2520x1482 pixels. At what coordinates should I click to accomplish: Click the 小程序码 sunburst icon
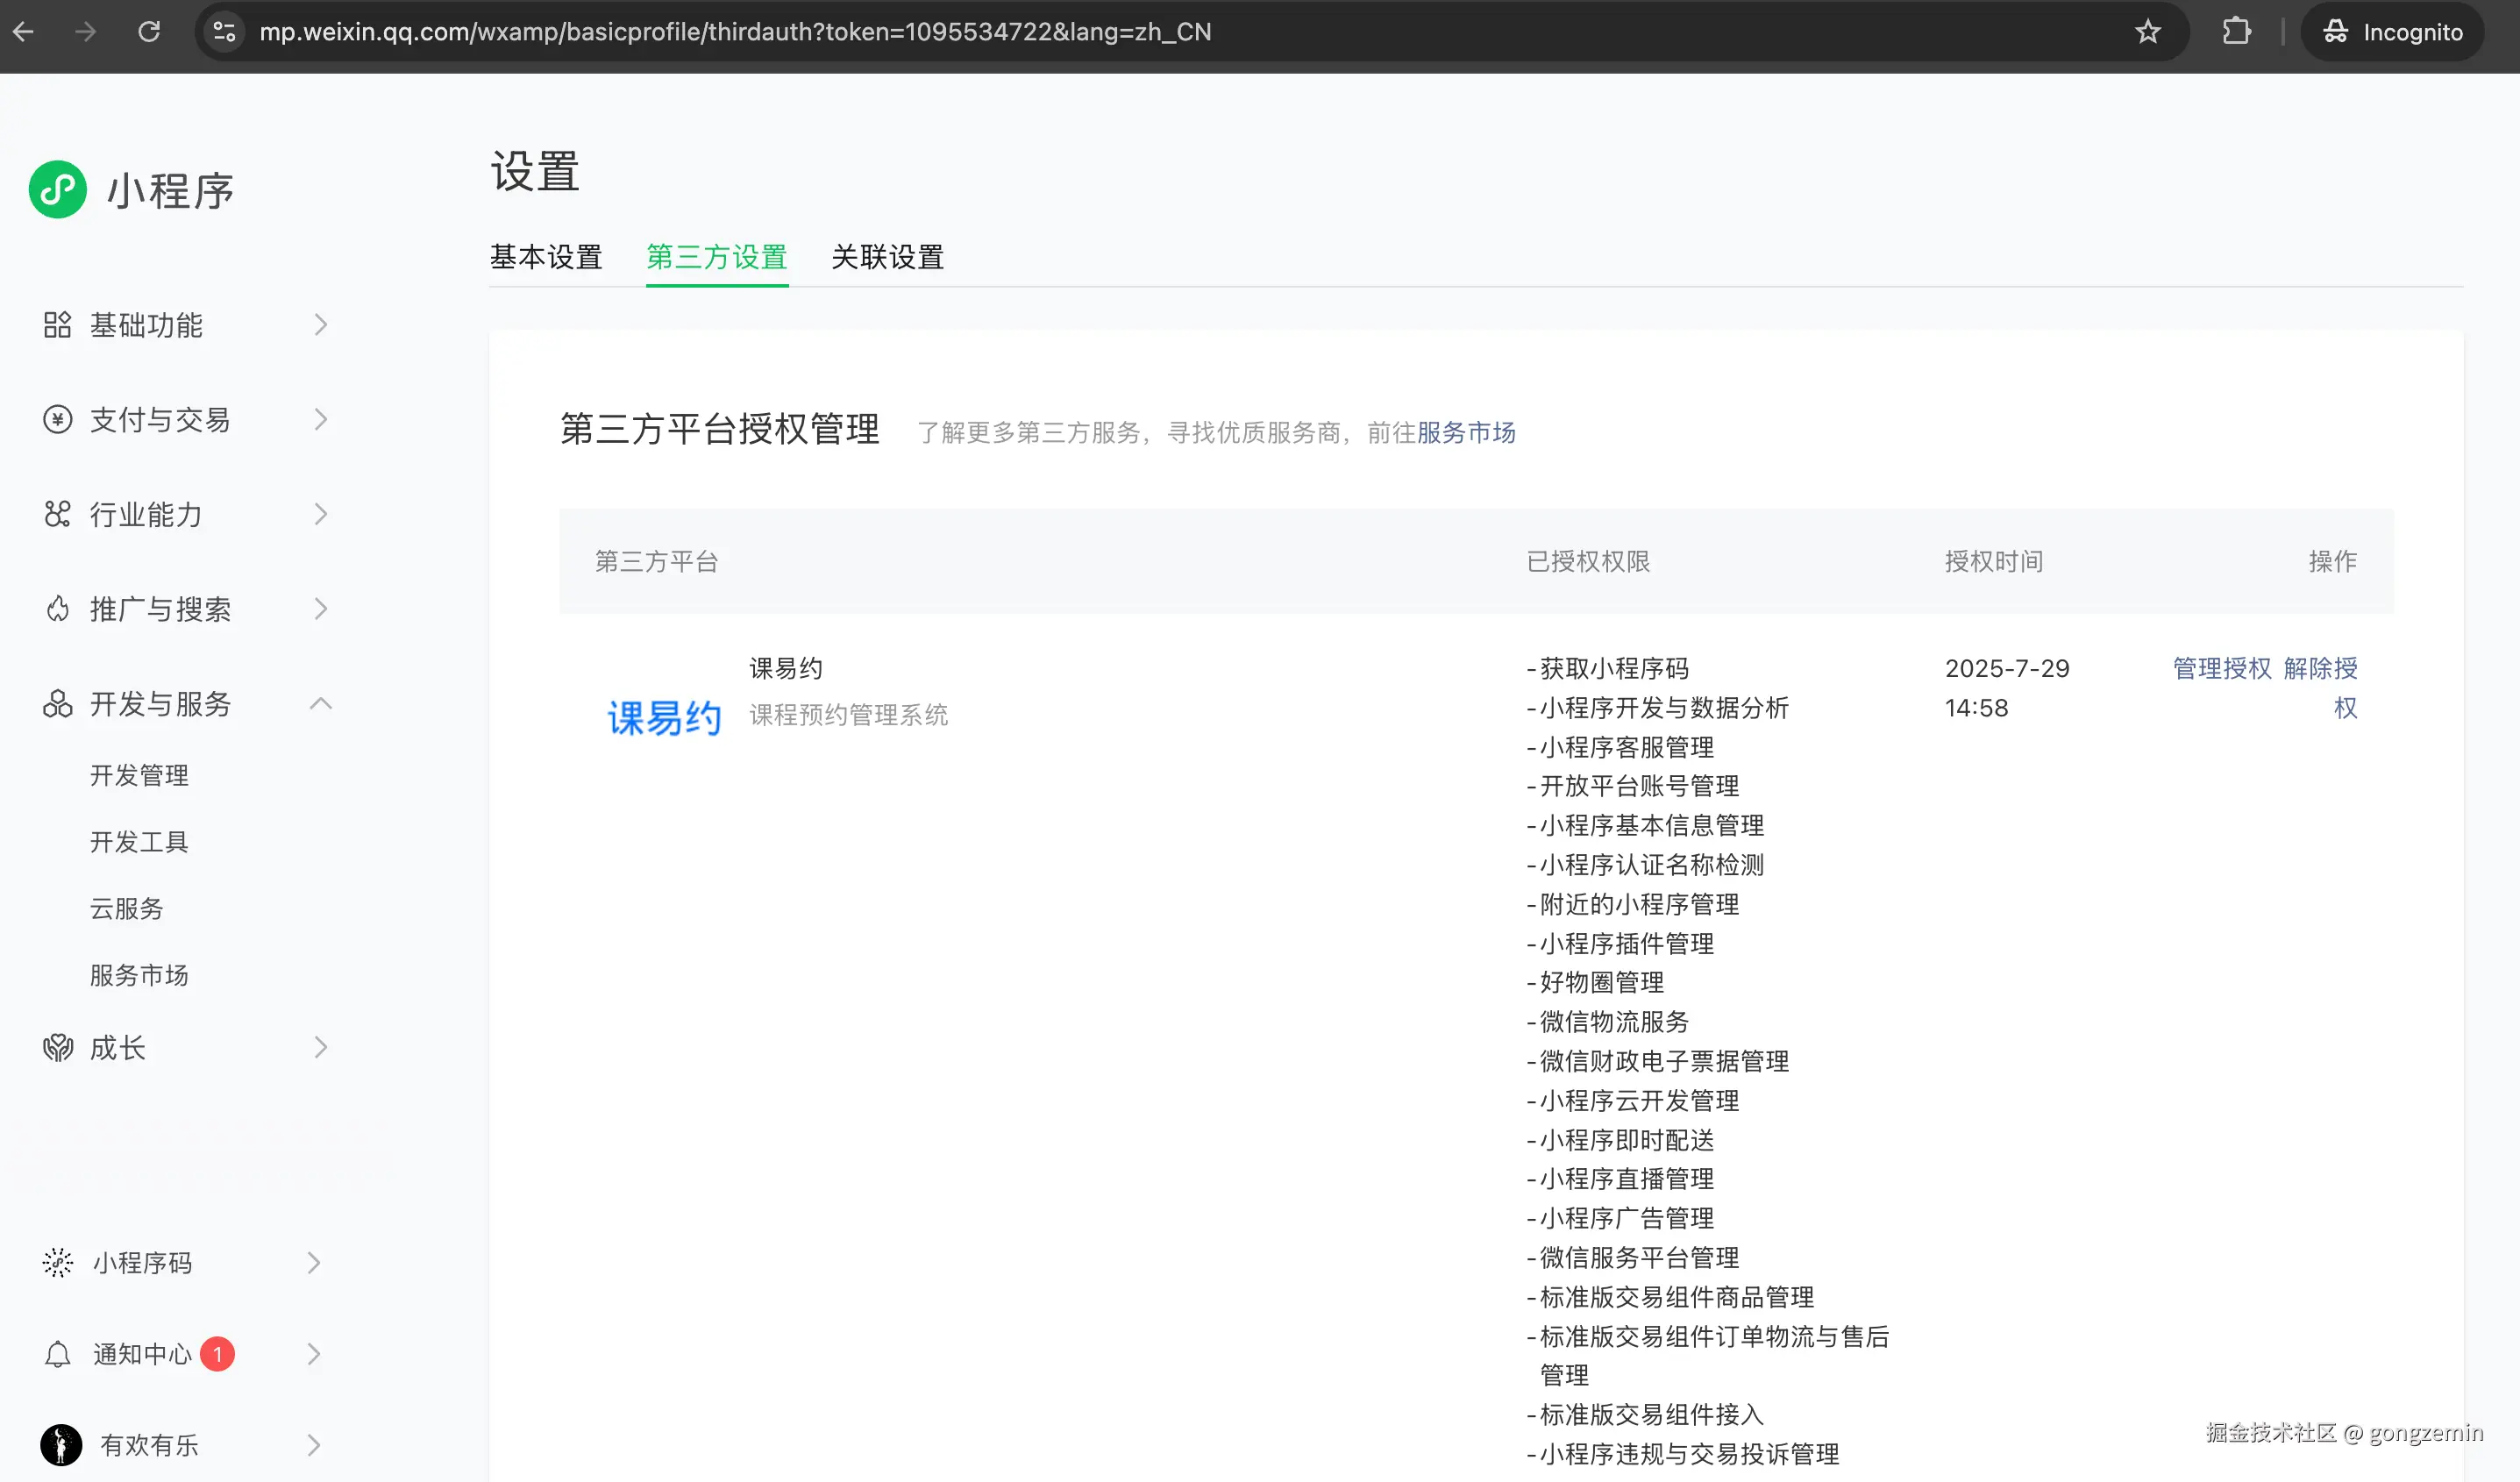(57, 1263)
